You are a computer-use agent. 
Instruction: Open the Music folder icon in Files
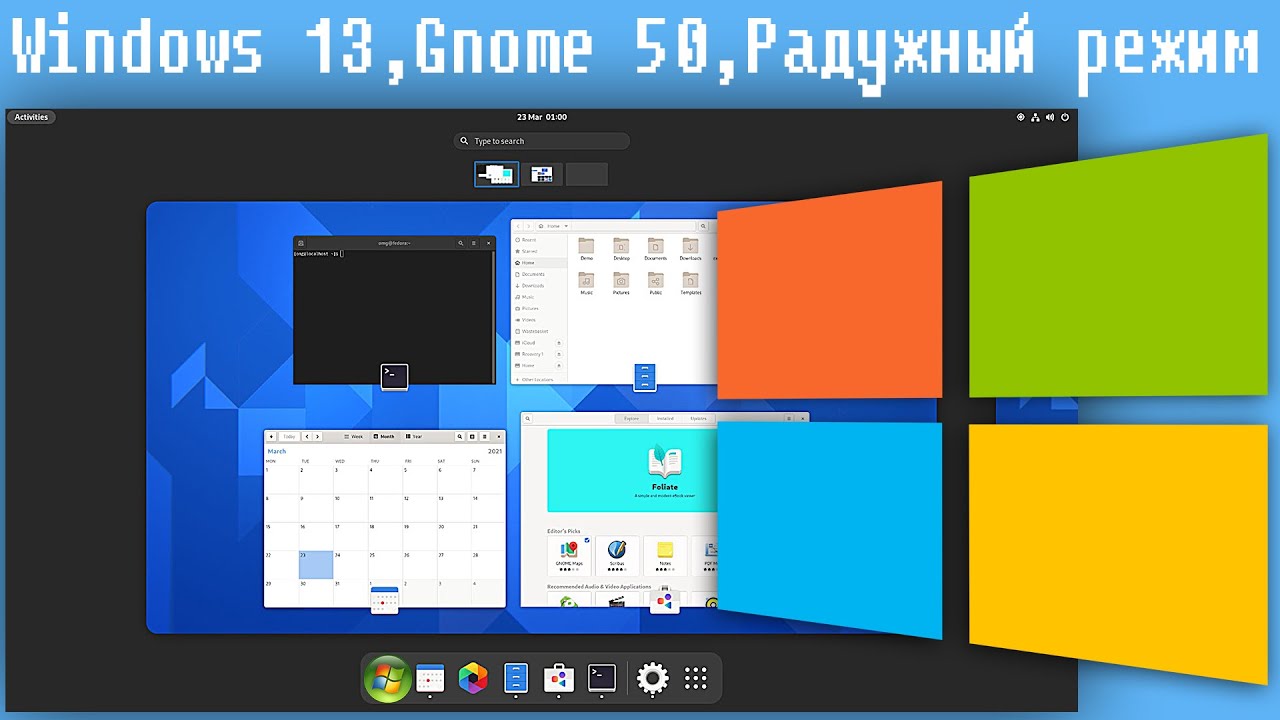coord(586,280)
